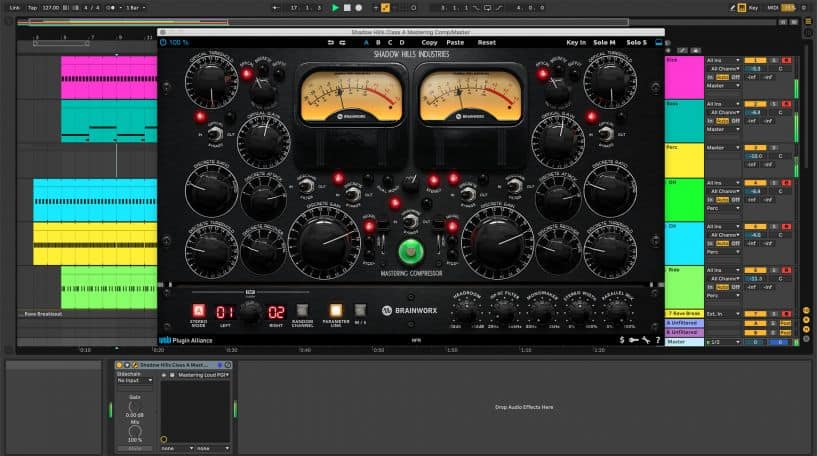Click the Link button in Ableton's control bar
This screenshot has width=817, height=456.
click(15, 8)
